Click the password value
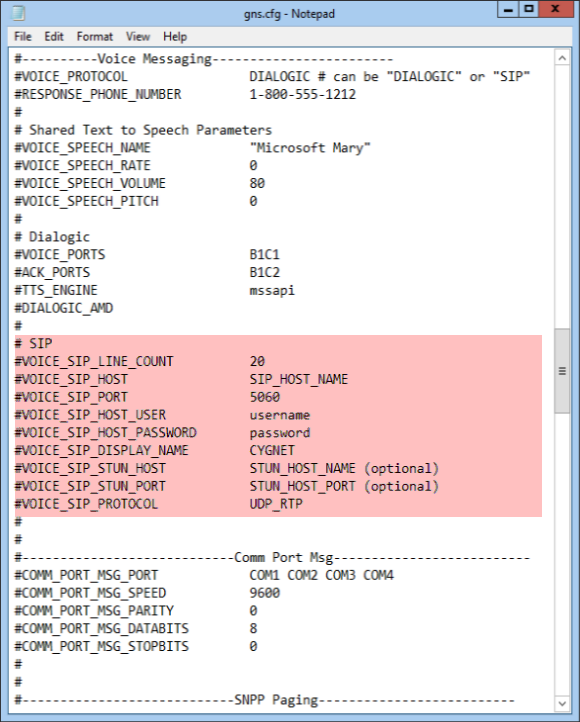Viewport: 580px width, 722px height. (280, 433)
